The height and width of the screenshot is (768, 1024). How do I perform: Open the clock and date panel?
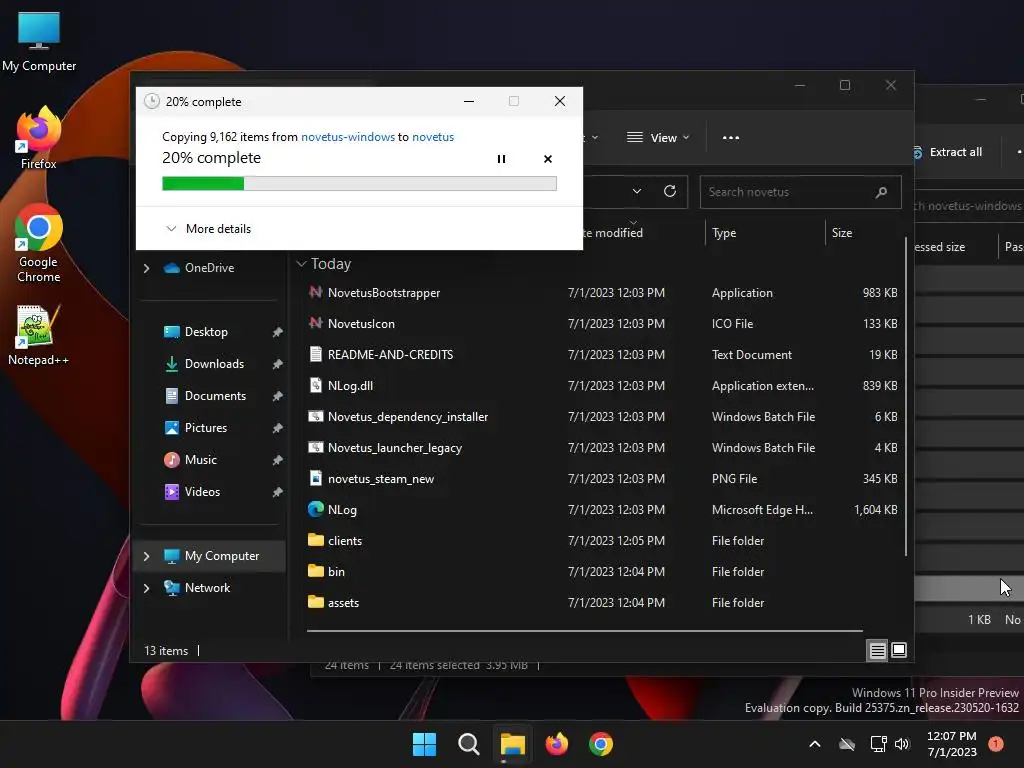[x=952, y=744]
